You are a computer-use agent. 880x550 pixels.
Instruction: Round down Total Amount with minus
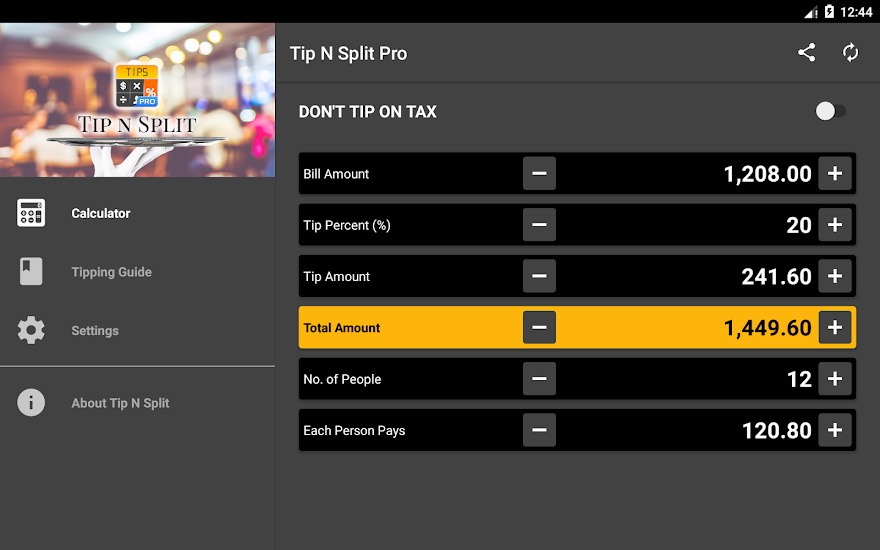click(x=539, y=327)
